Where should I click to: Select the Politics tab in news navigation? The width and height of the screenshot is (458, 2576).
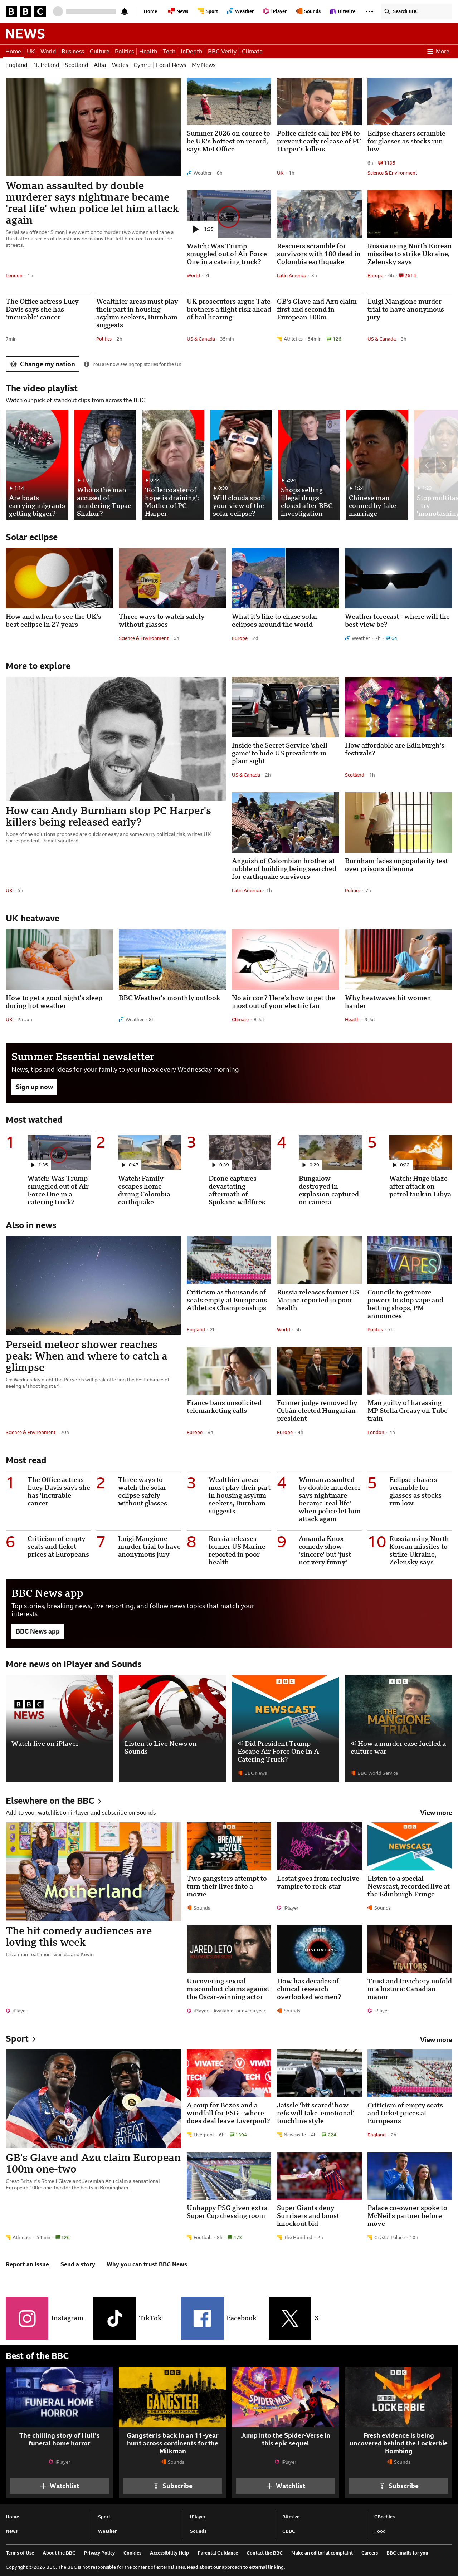pos(124,51)
